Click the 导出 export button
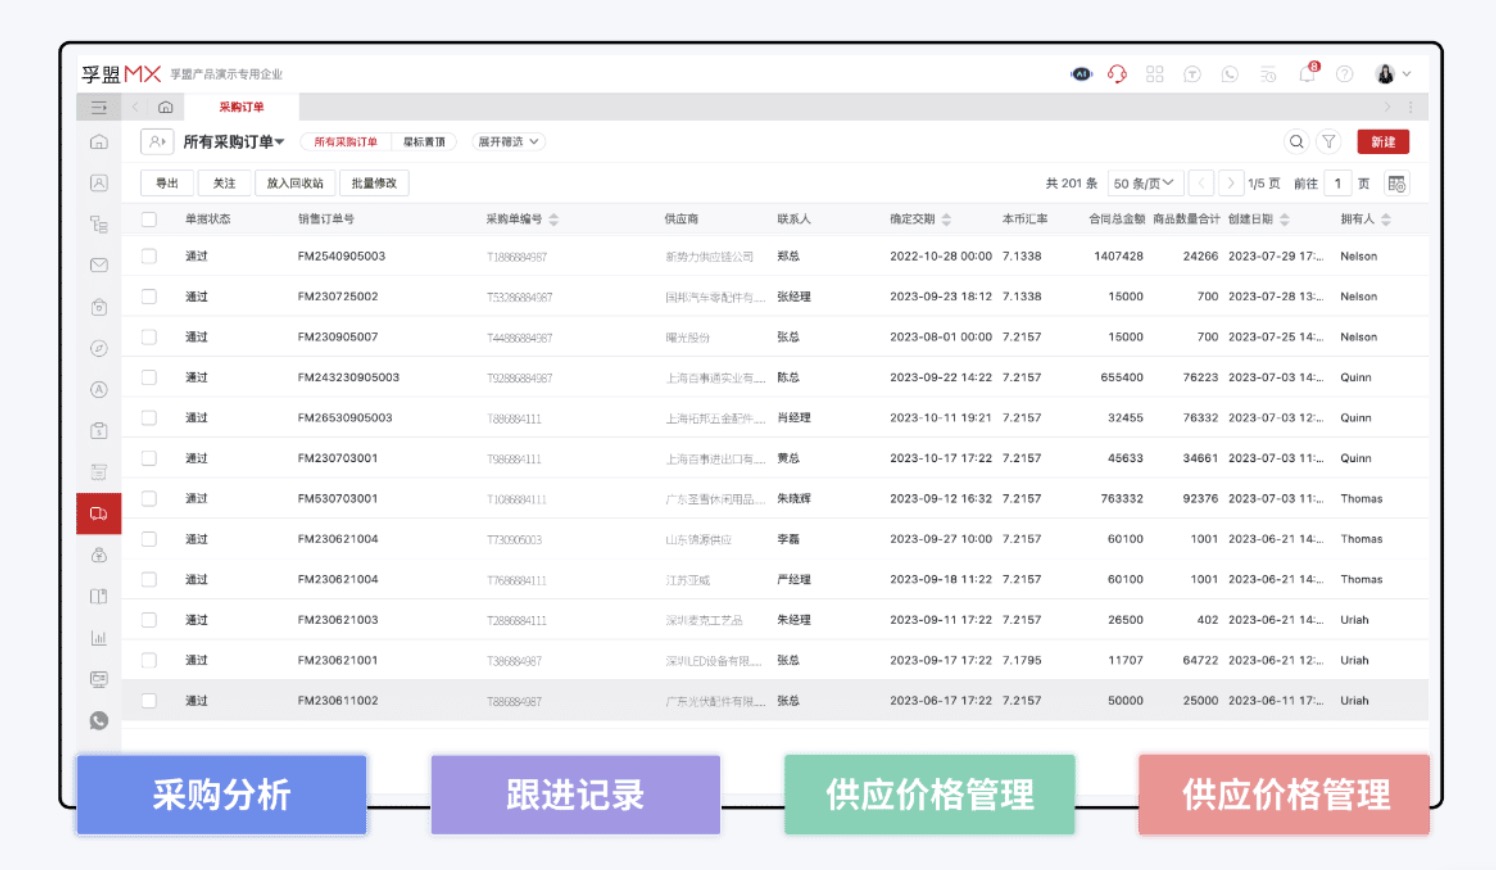1496x870 pixels. pyautogui.click(x=167, y=183)
